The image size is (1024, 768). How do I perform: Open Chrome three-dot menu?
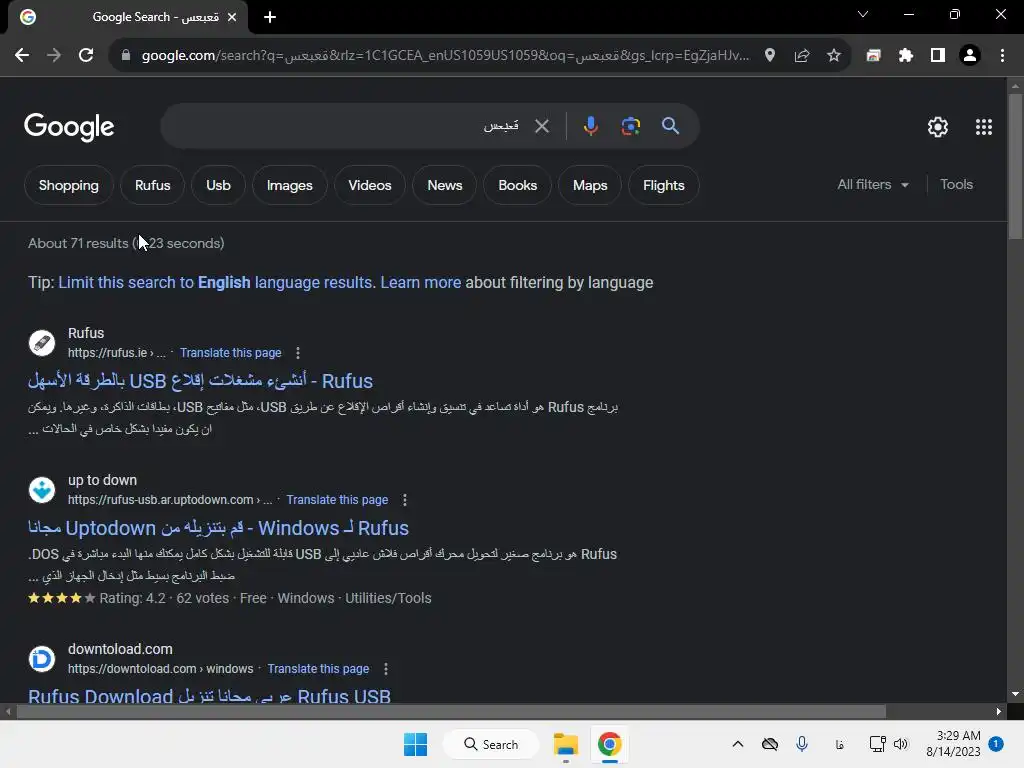pyautogui.click(x=1002, y=56)
